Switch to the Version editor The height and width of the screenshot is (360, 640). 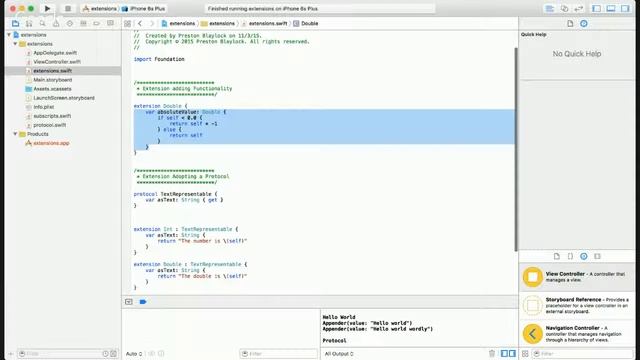pyautogui.click(x=579, y=9)
